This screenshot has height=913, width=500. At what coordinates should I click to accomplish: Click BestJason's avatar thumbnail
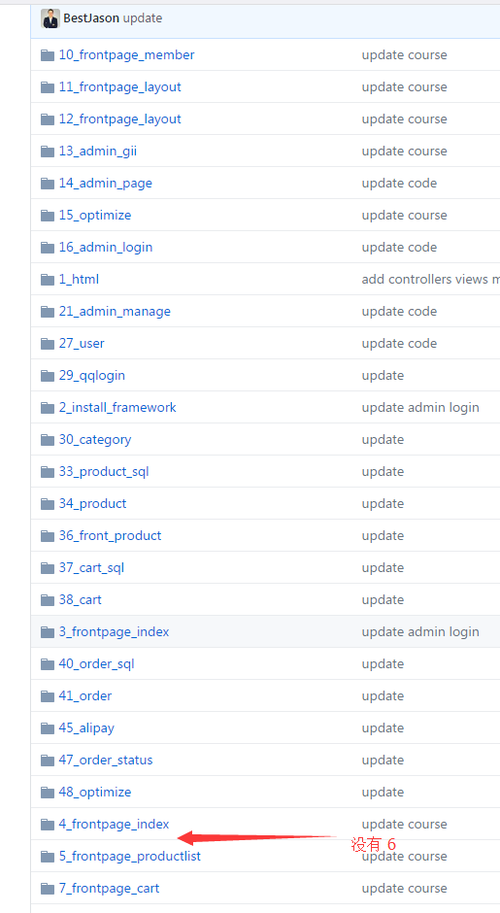pos(51,19)
